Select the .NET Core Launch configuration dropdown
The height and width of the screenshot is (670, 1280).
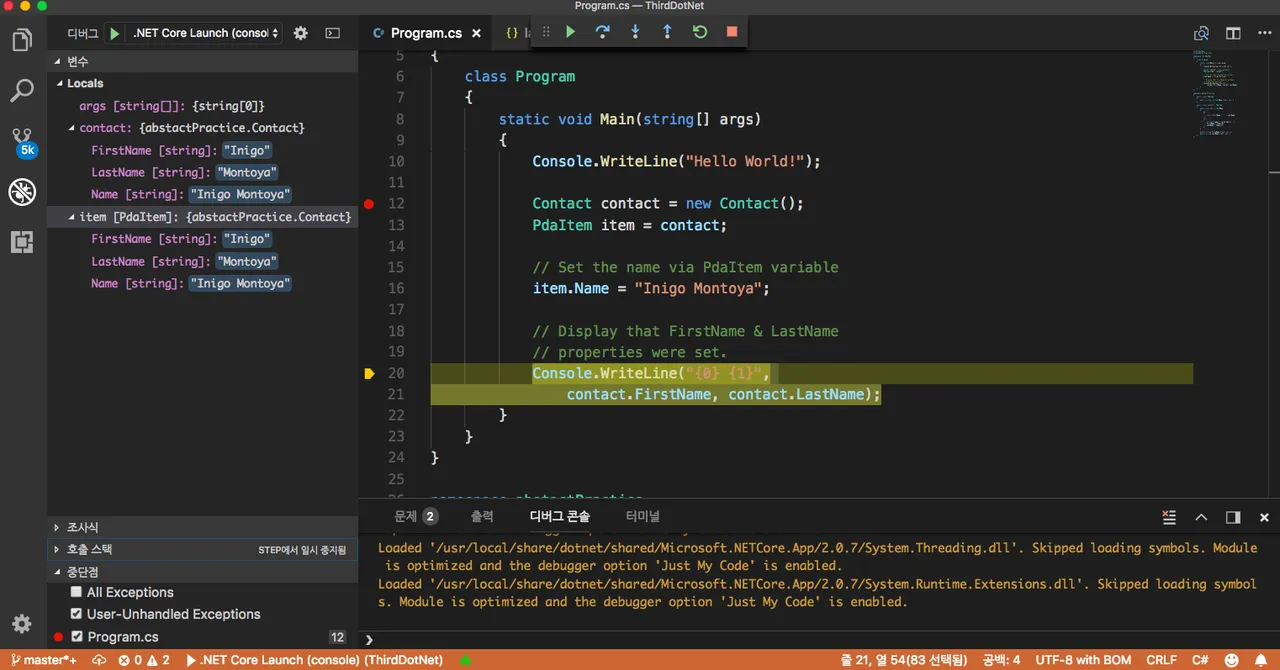point(206,33)
